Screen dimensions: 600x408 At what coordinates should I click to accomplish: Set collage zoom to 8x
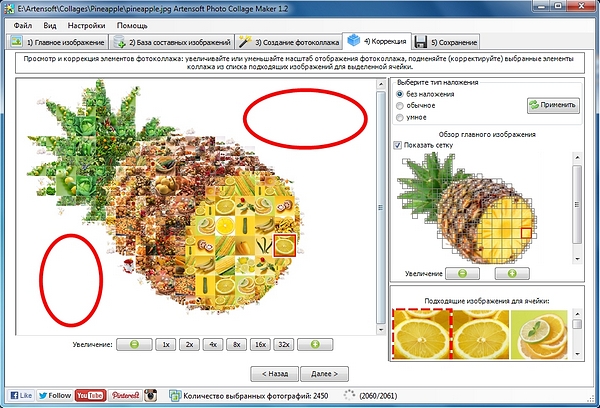(x=236, y=344)
